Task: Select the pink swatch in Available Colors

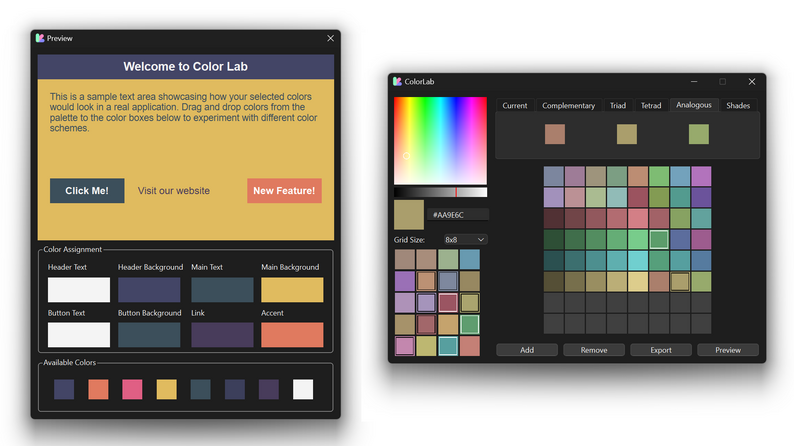Action: point(132,389)
